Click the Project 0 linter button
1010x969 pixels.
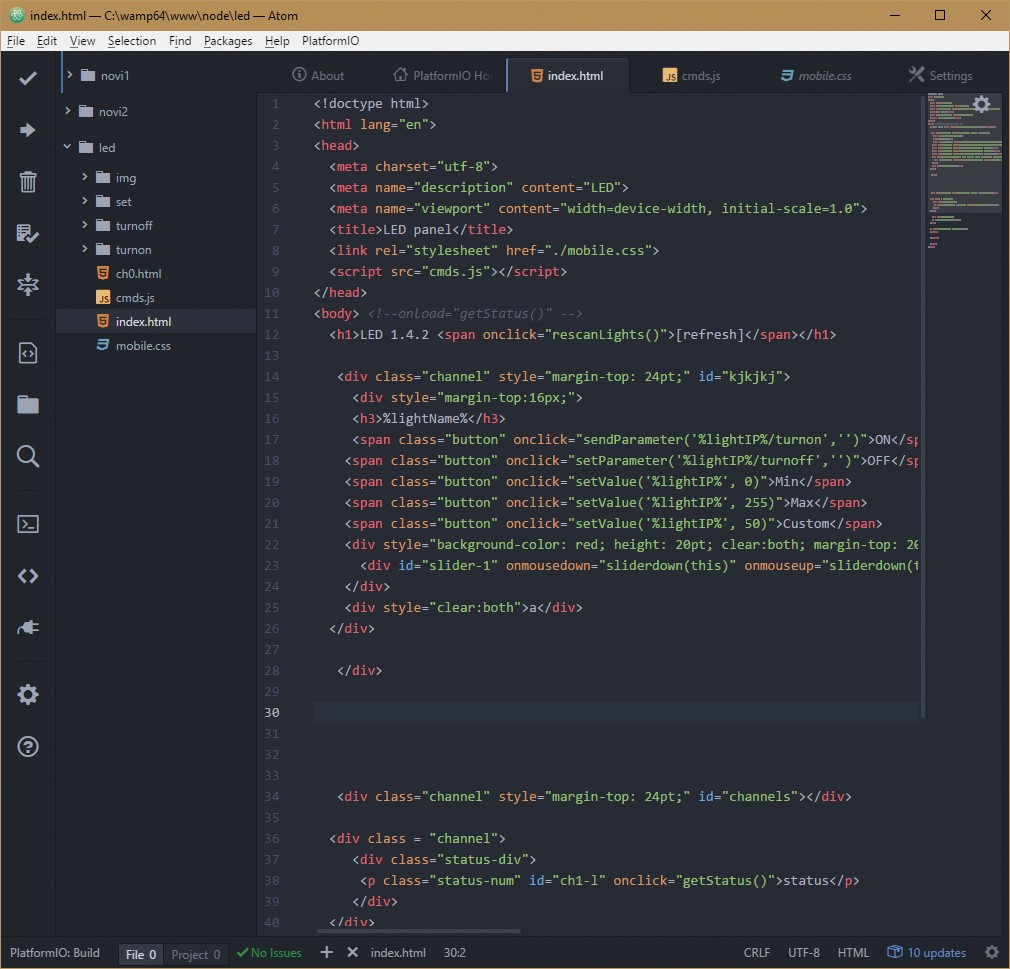pyautogui.click(x=196, y=954)
